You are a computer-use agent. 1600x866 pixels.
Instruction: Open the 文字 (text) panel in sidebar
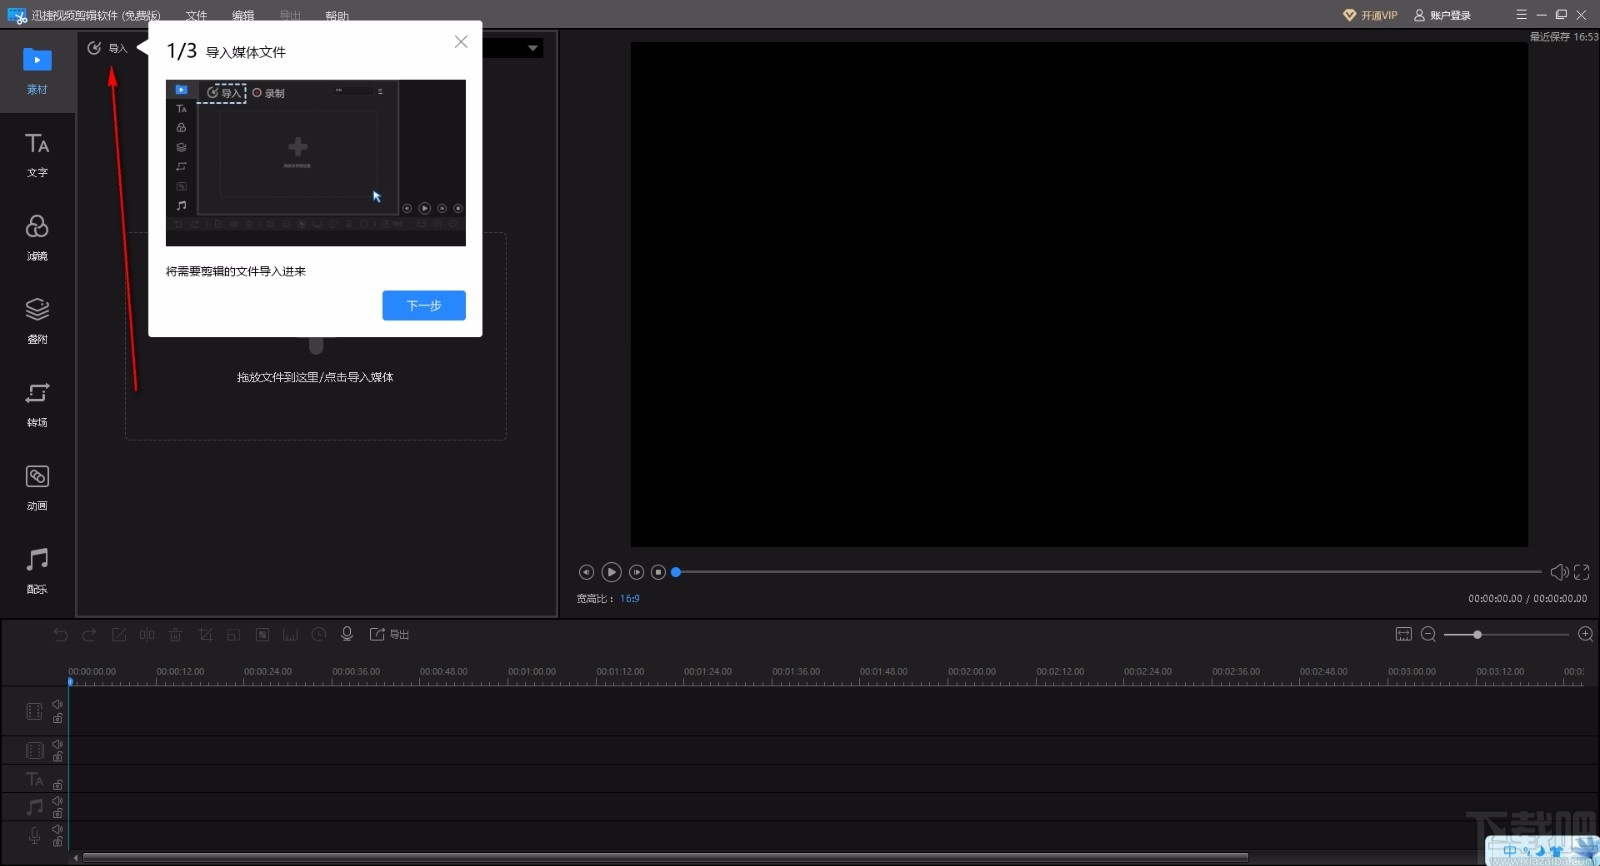coord(37,155)
